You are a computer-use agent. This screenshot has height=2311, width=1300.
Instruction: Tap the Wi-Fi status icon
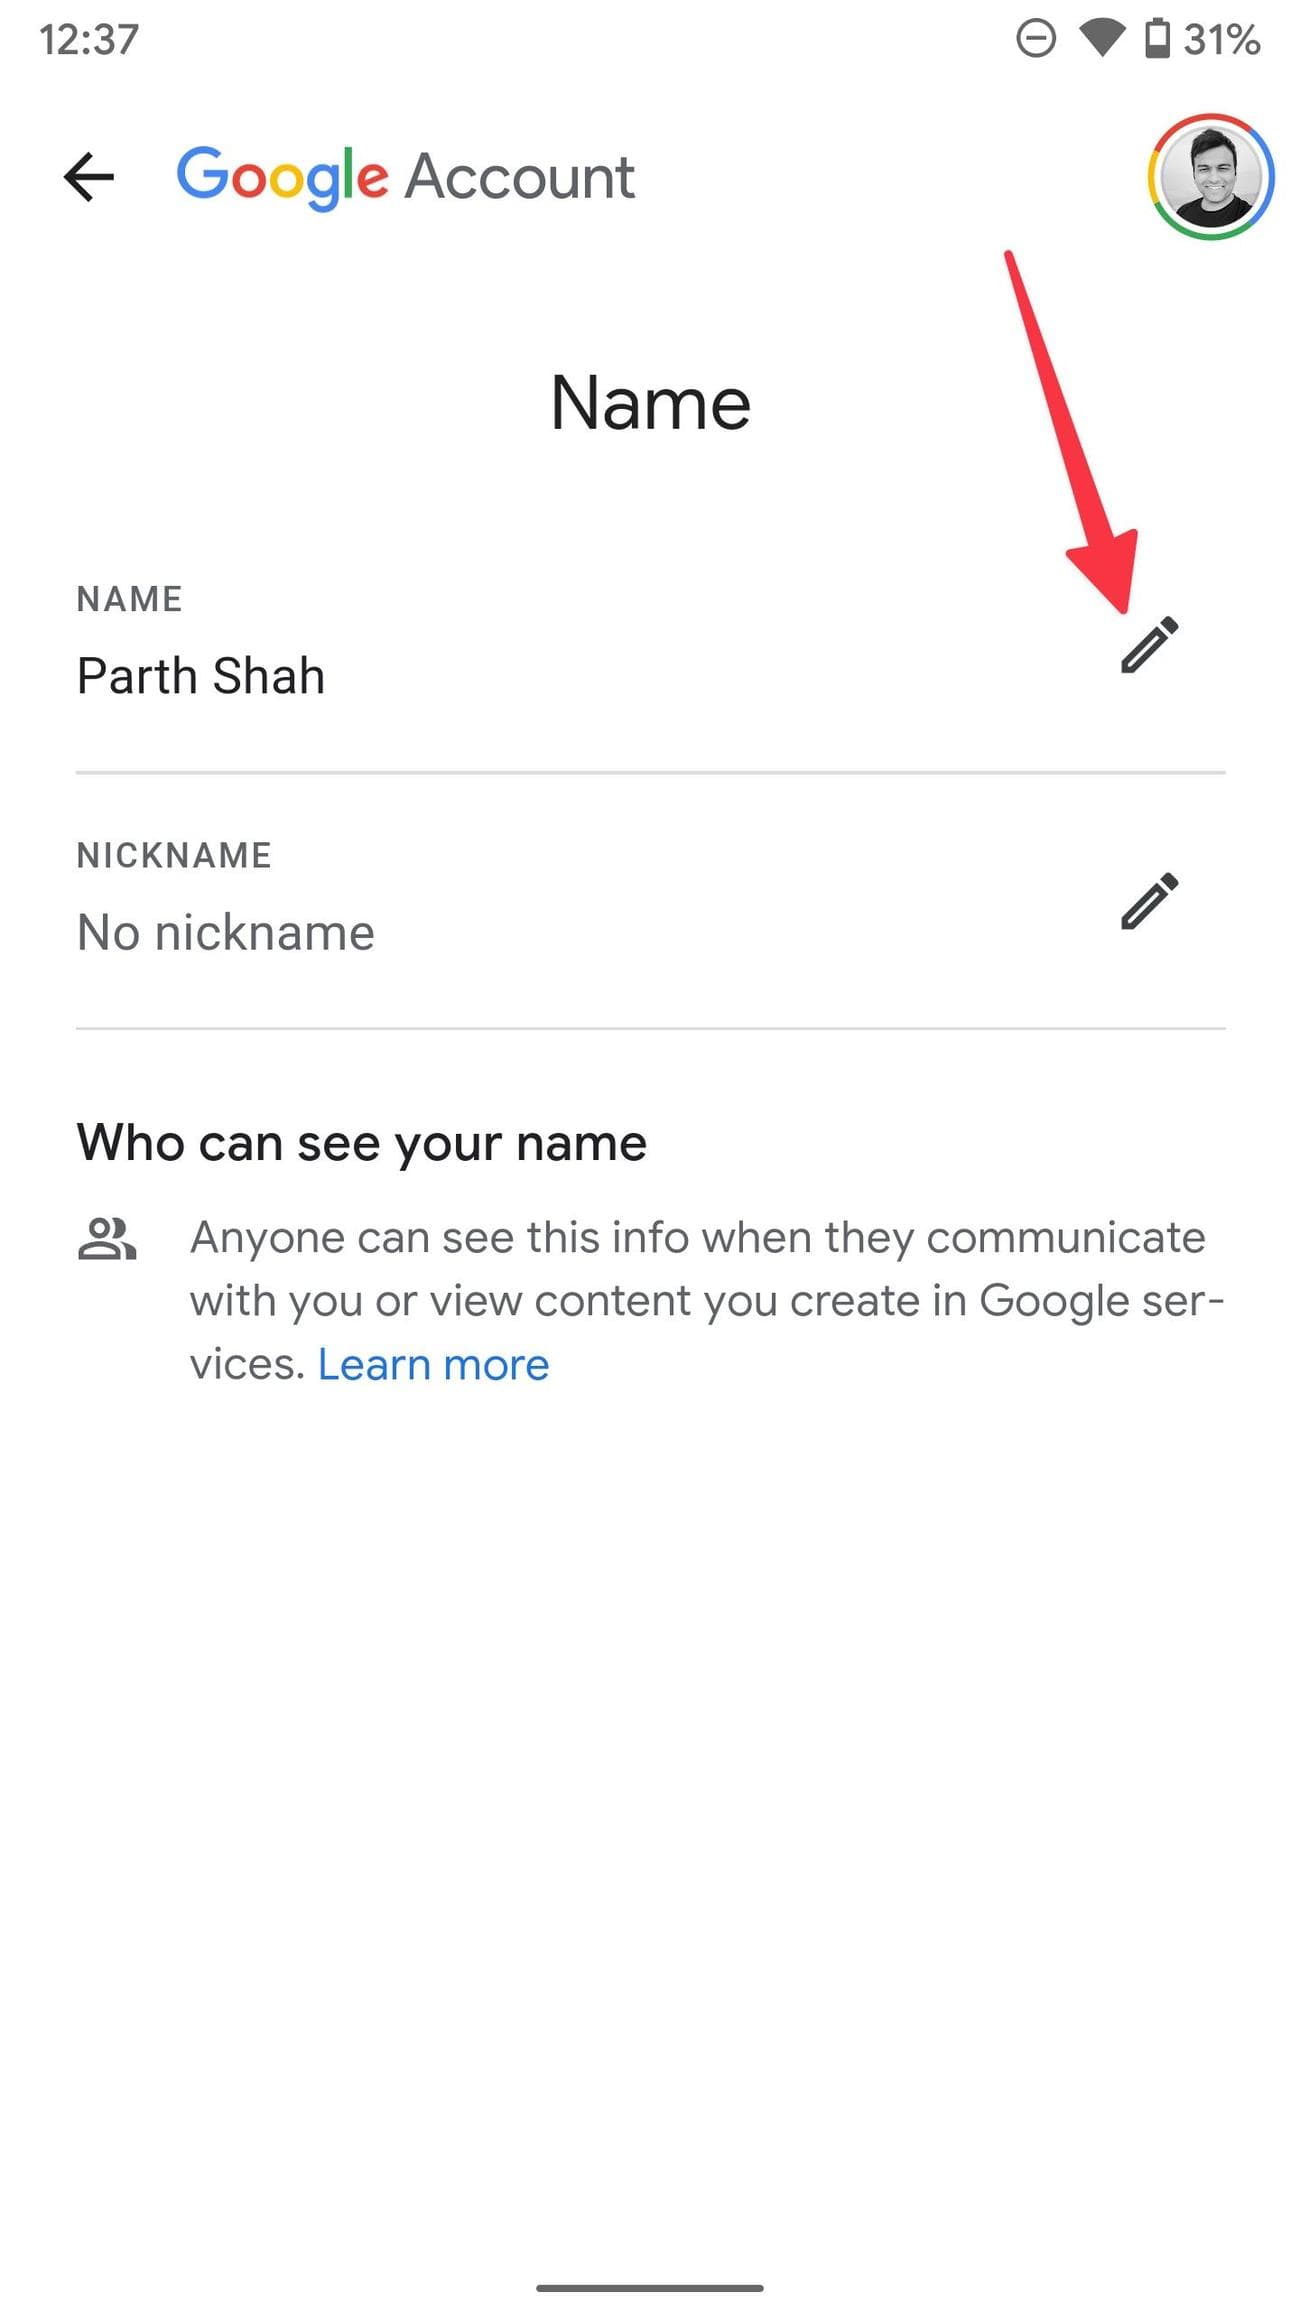point(1102,39)
